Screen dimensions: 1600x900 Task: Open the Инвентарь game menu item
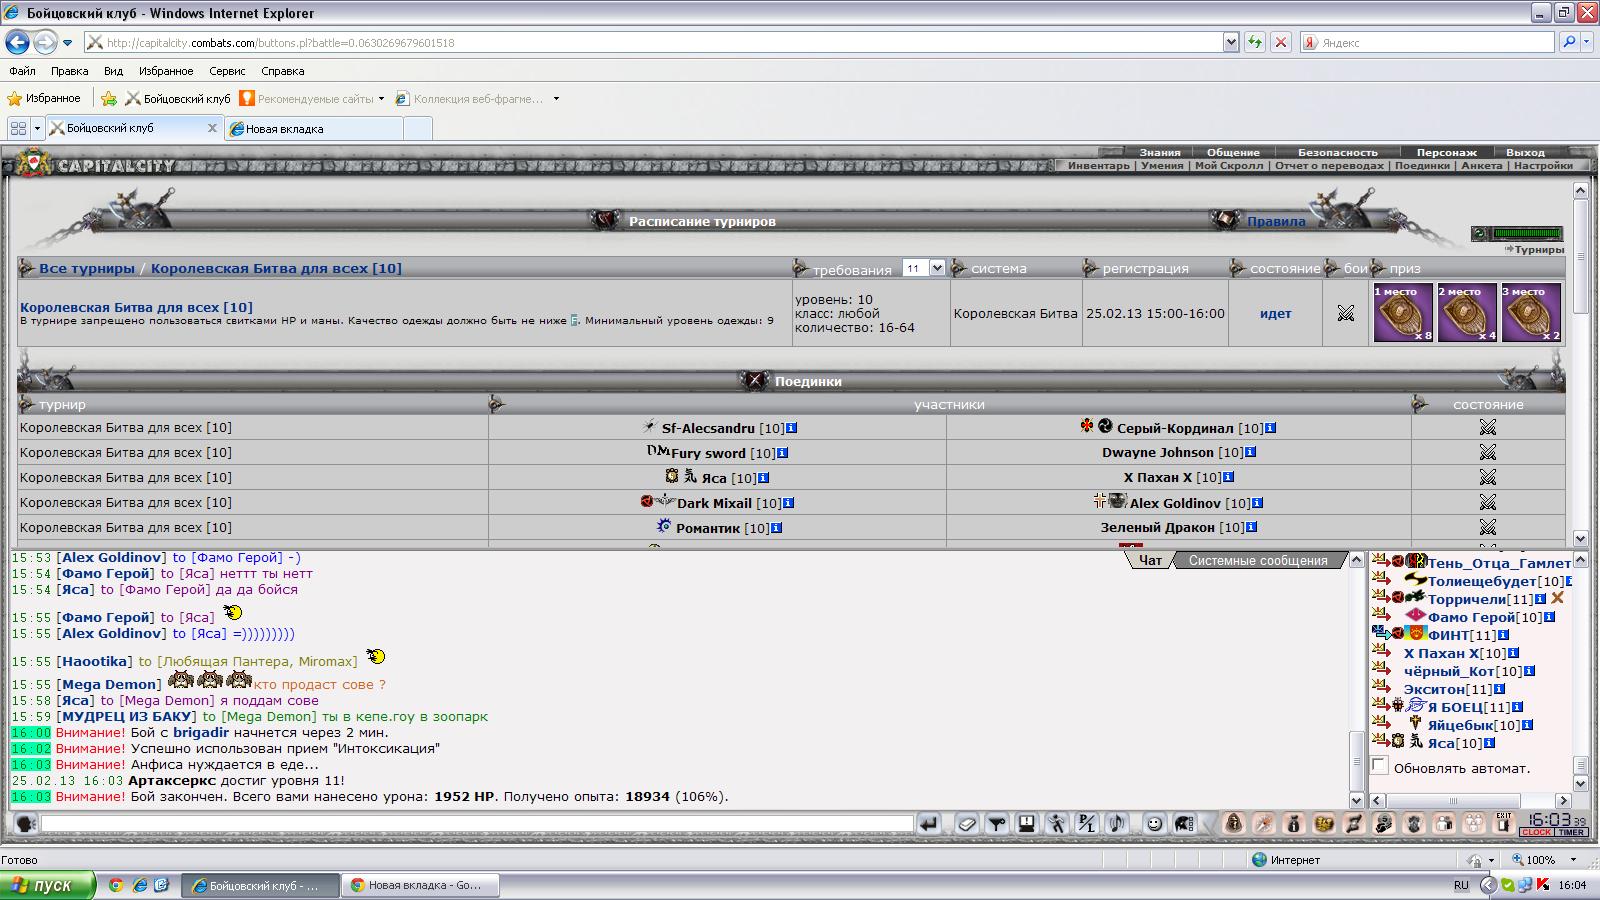1098,166
